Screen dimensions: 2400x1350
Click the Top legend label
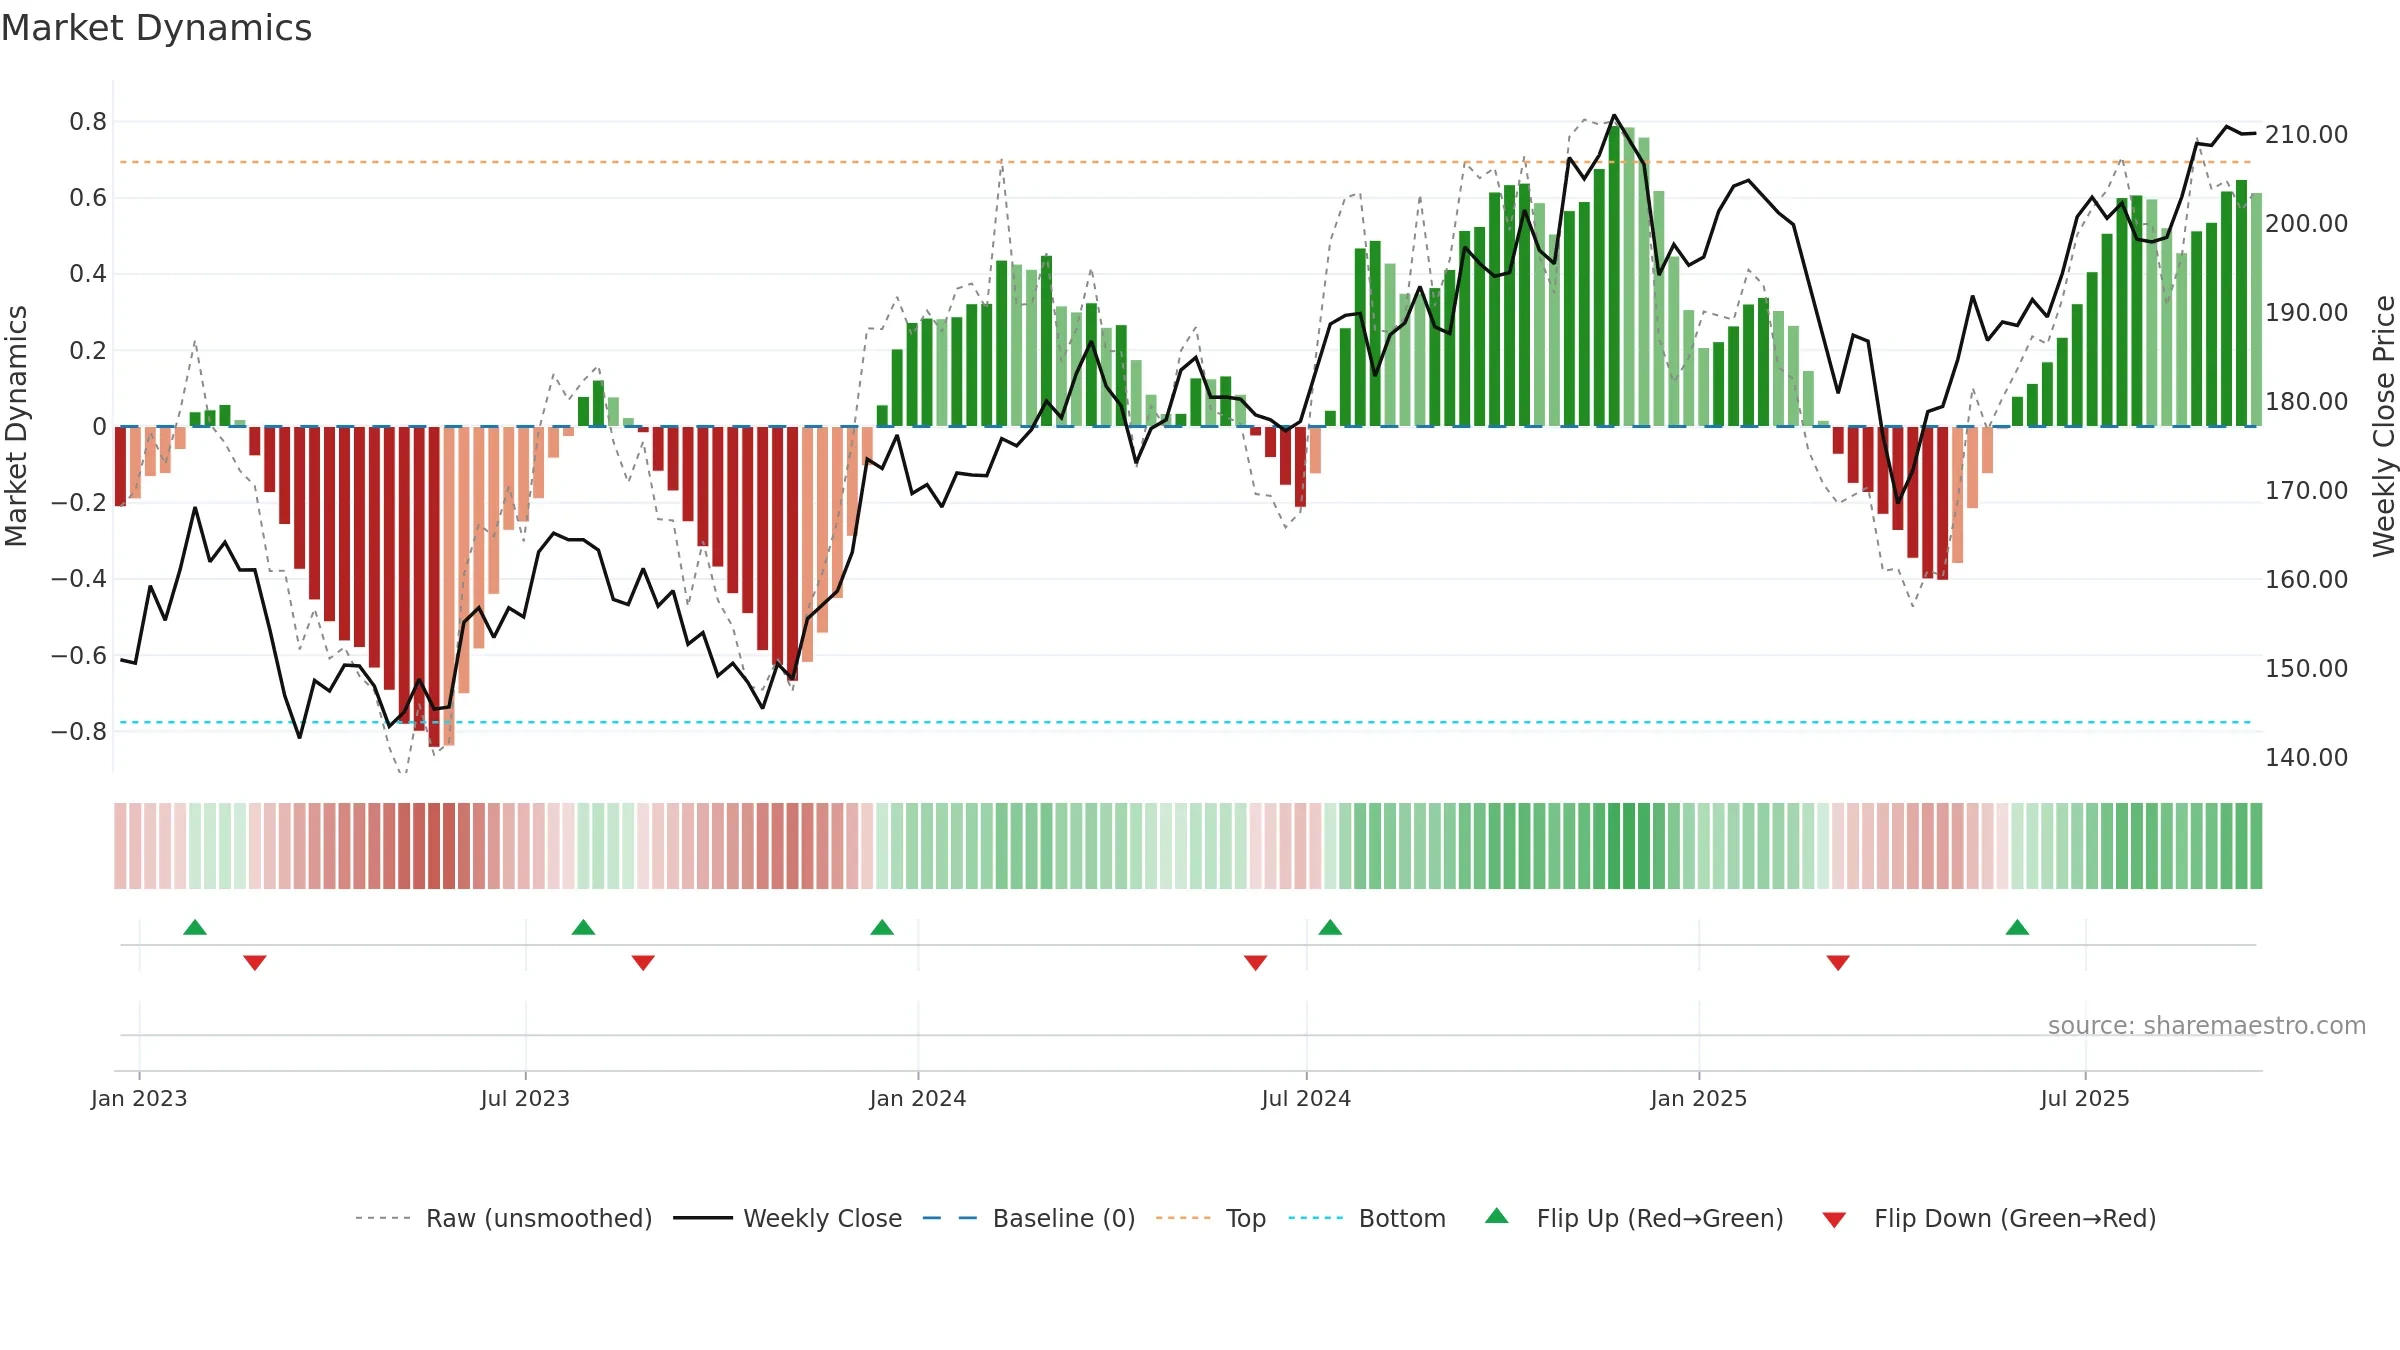1246,1218
